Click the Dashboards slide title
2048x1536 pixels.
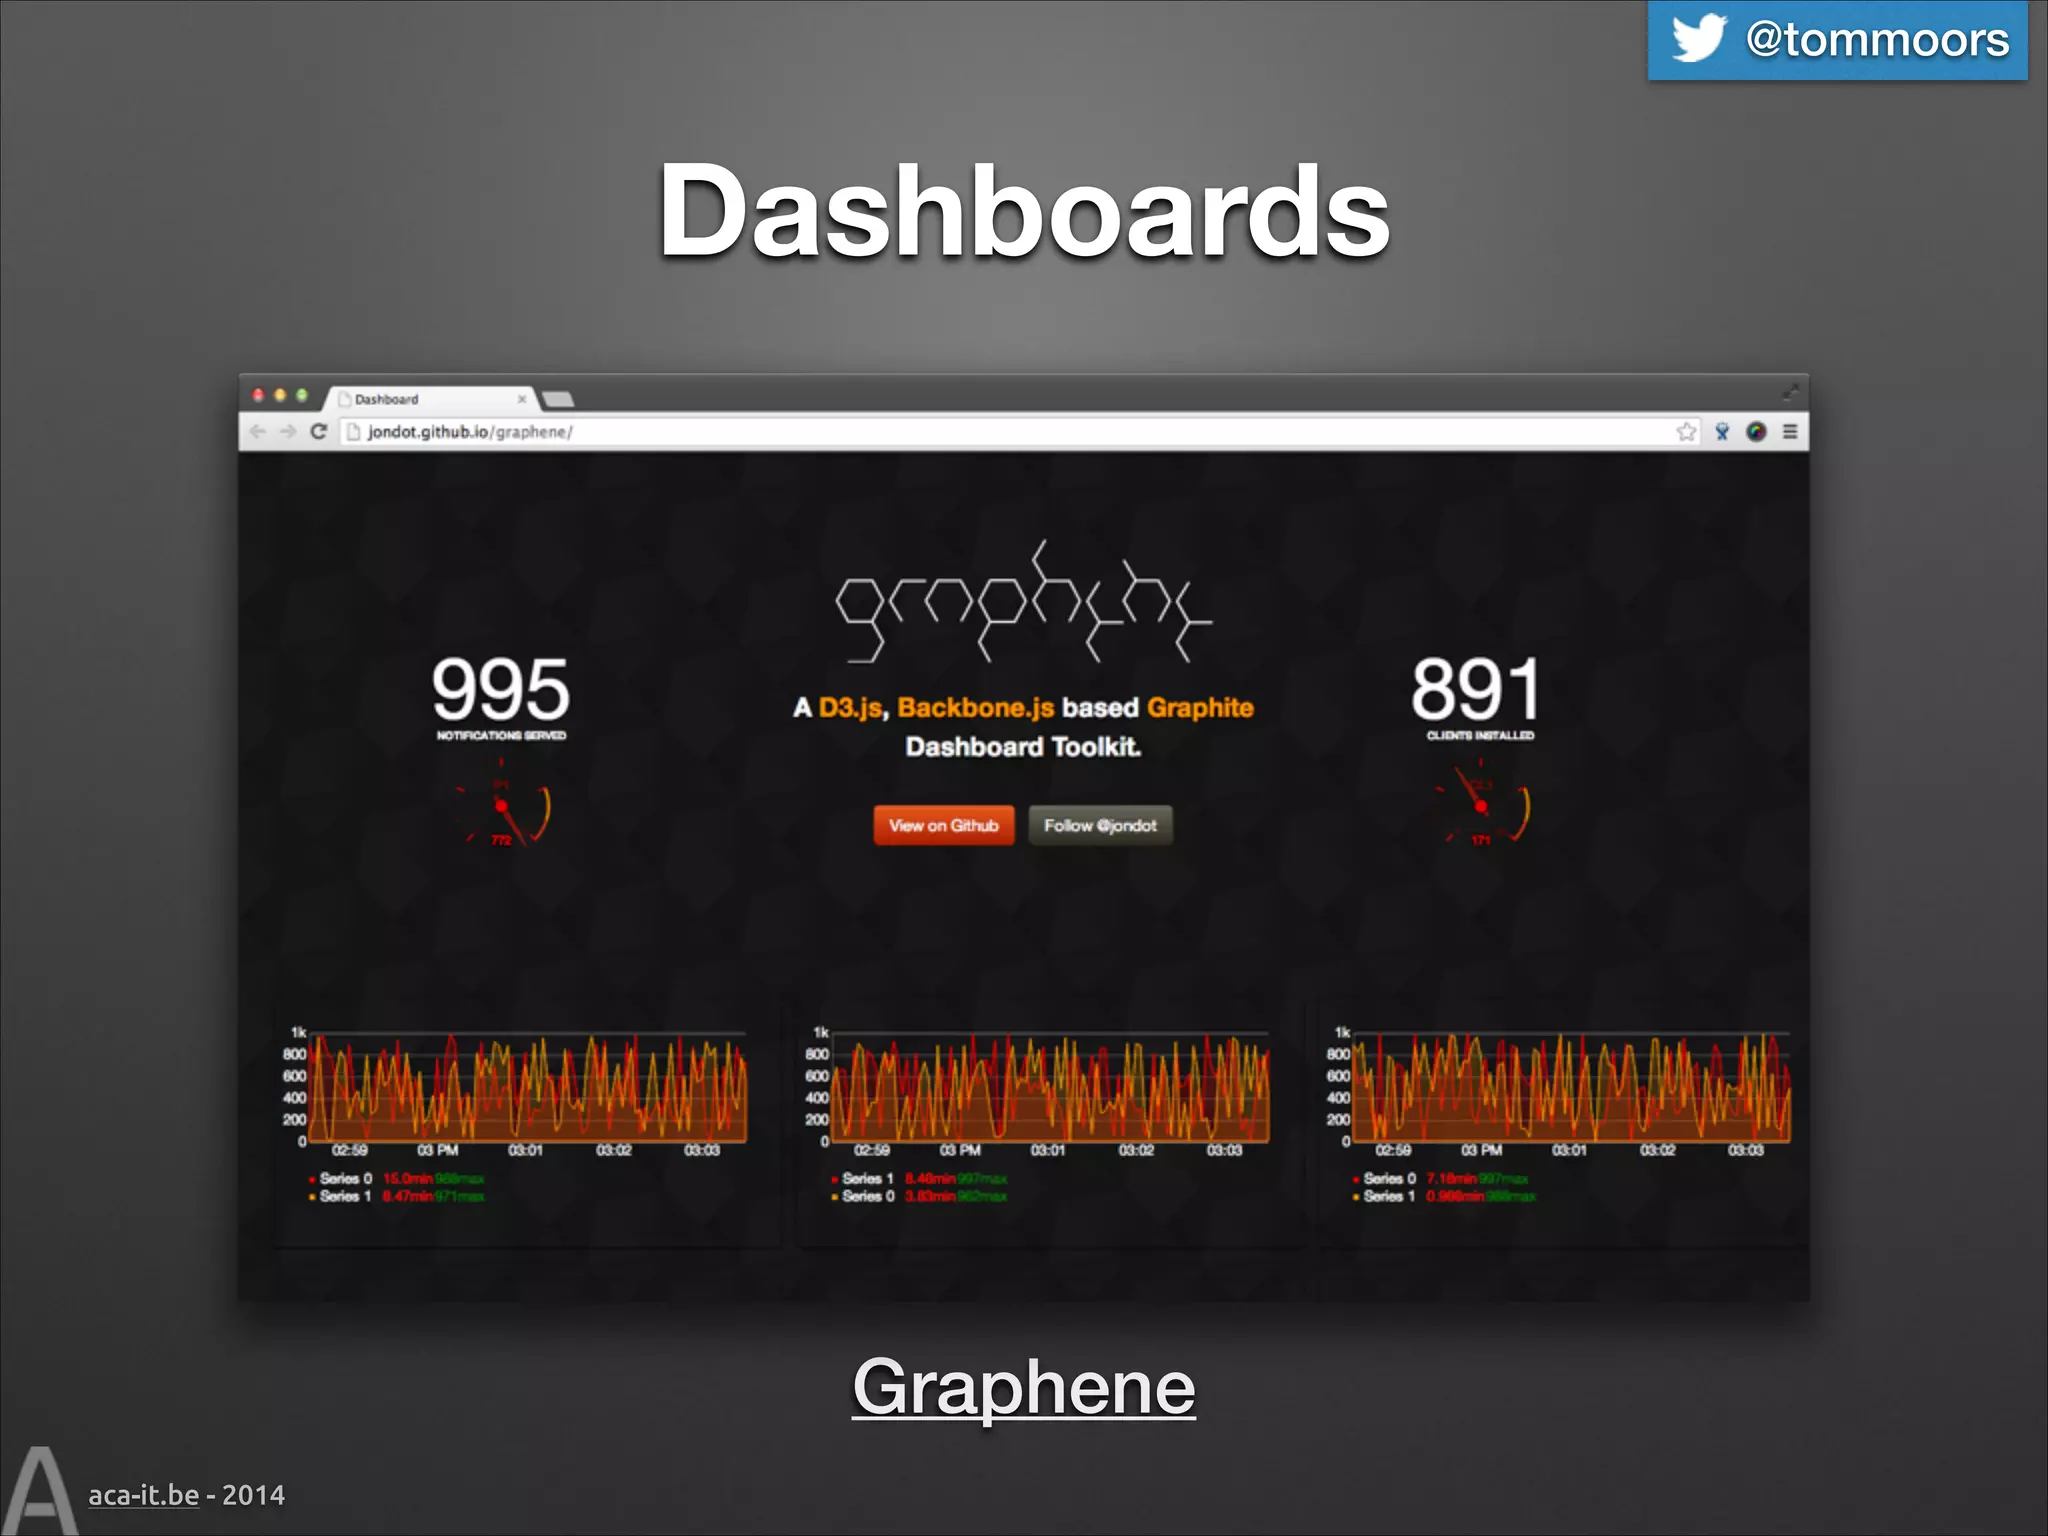click(1024, 210)
